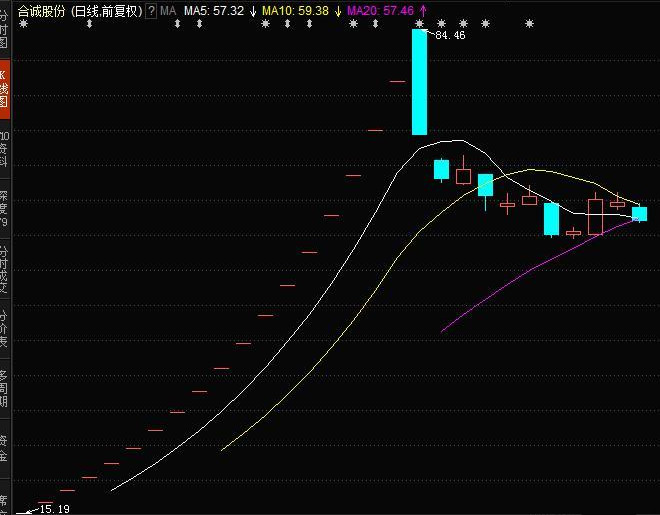Click the MA5: 57.32 indicator text
The image size is (660, 515).
pyautogui.click(x=213, y=10)
